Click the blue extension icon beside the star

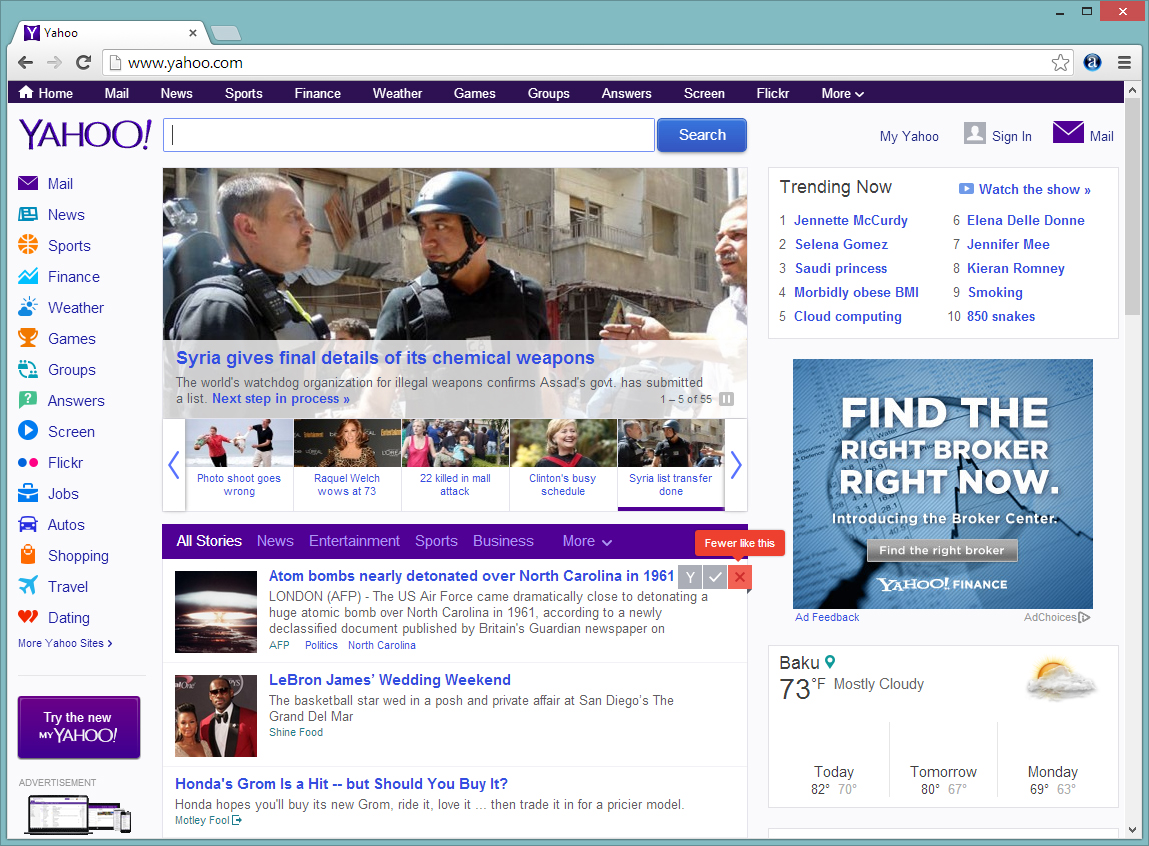coord(1092,63)
